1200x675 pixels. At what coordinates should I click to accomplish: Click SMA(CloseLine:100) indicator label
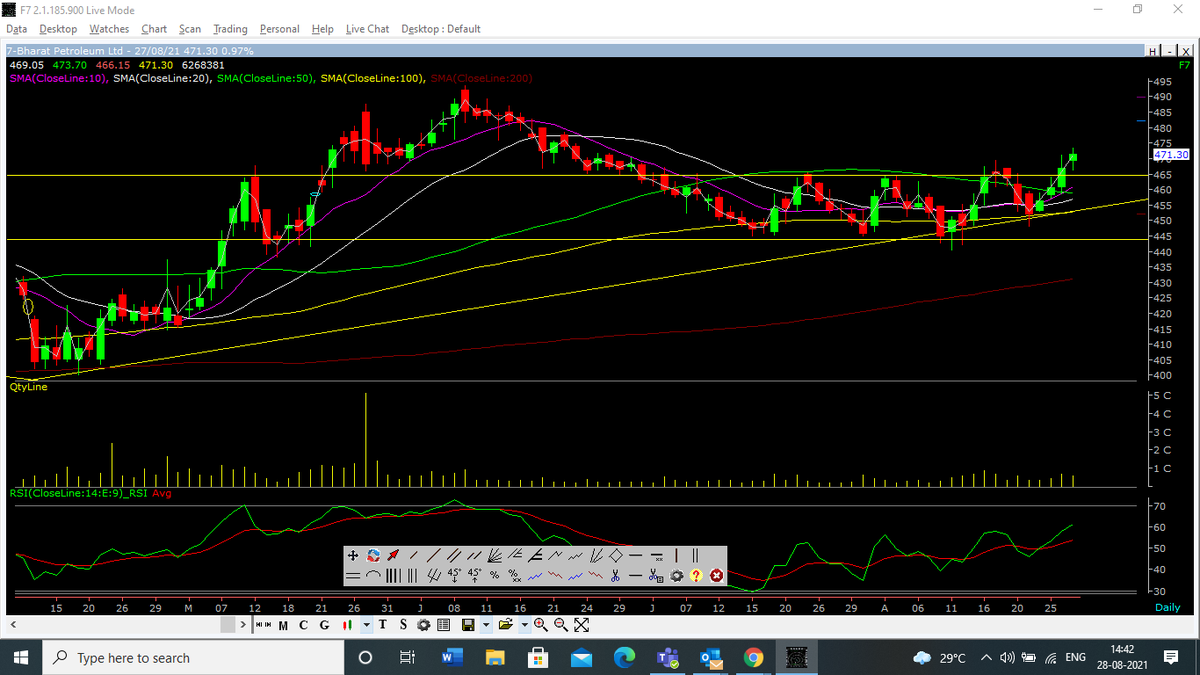[372, 77]
